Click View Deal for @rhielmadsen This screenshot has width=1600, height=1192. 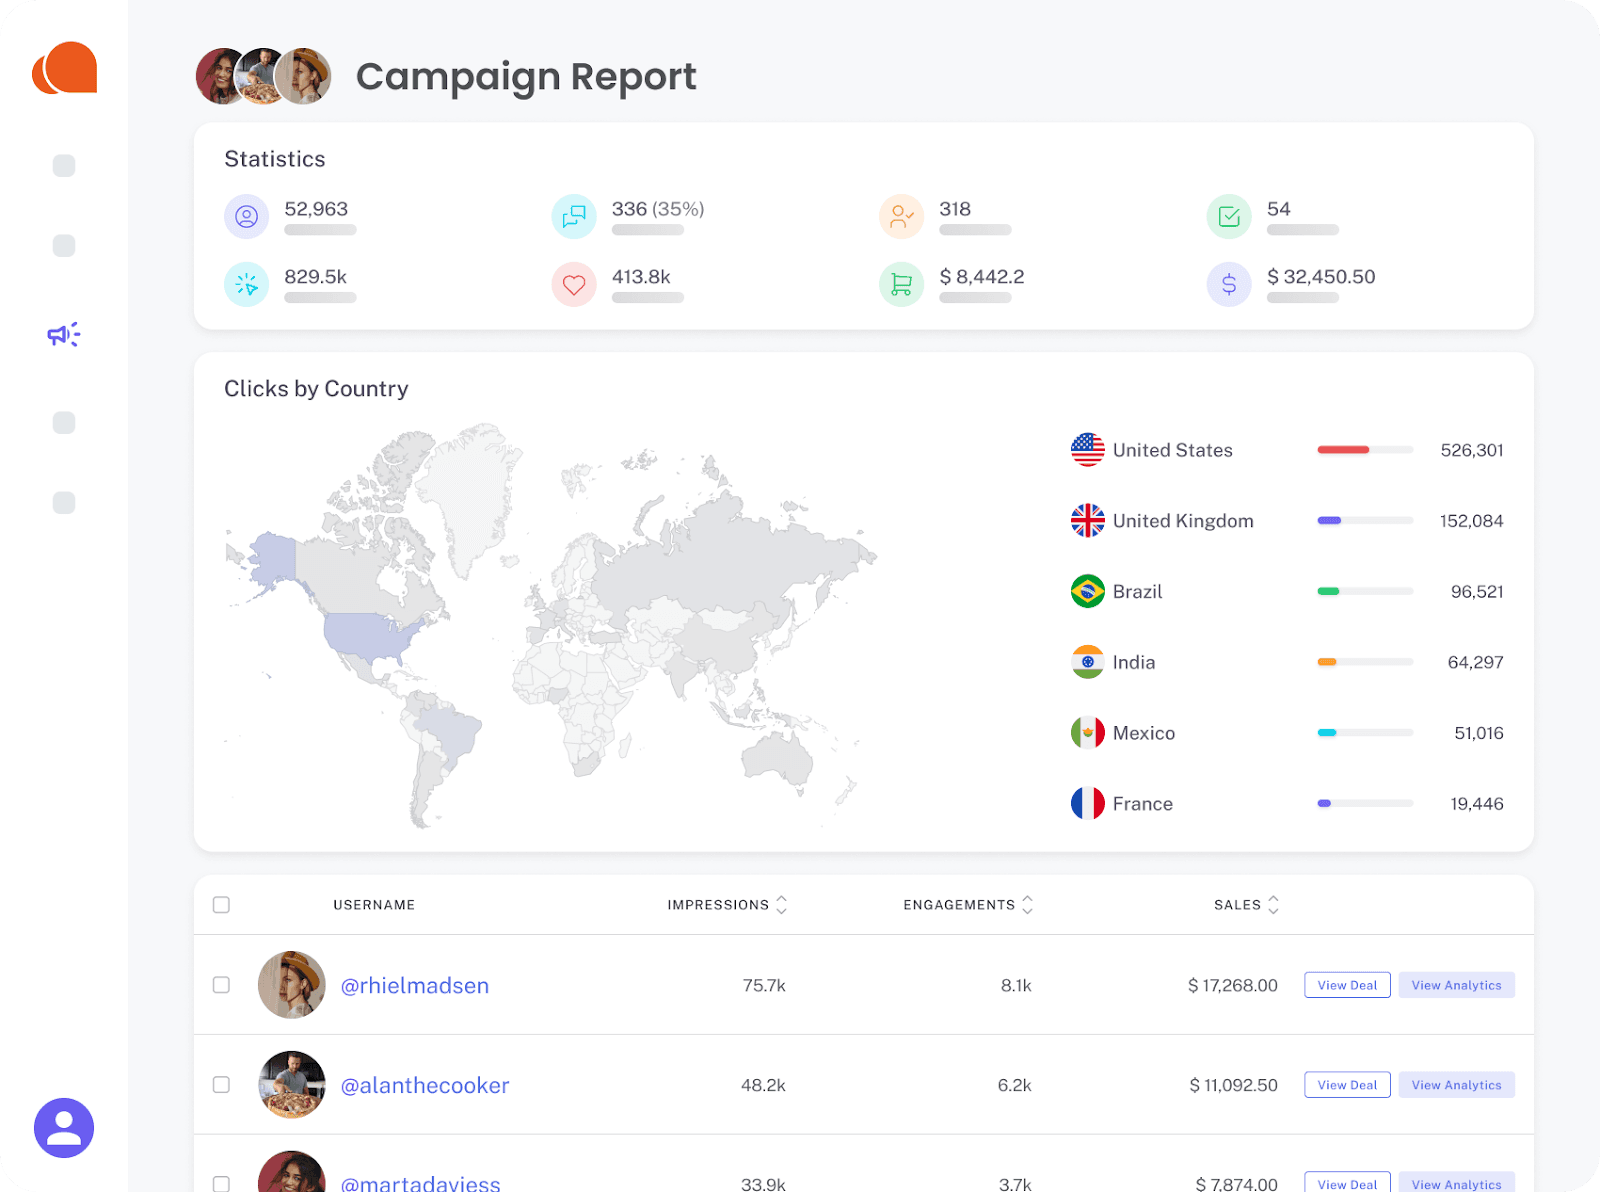[1347, 984]
